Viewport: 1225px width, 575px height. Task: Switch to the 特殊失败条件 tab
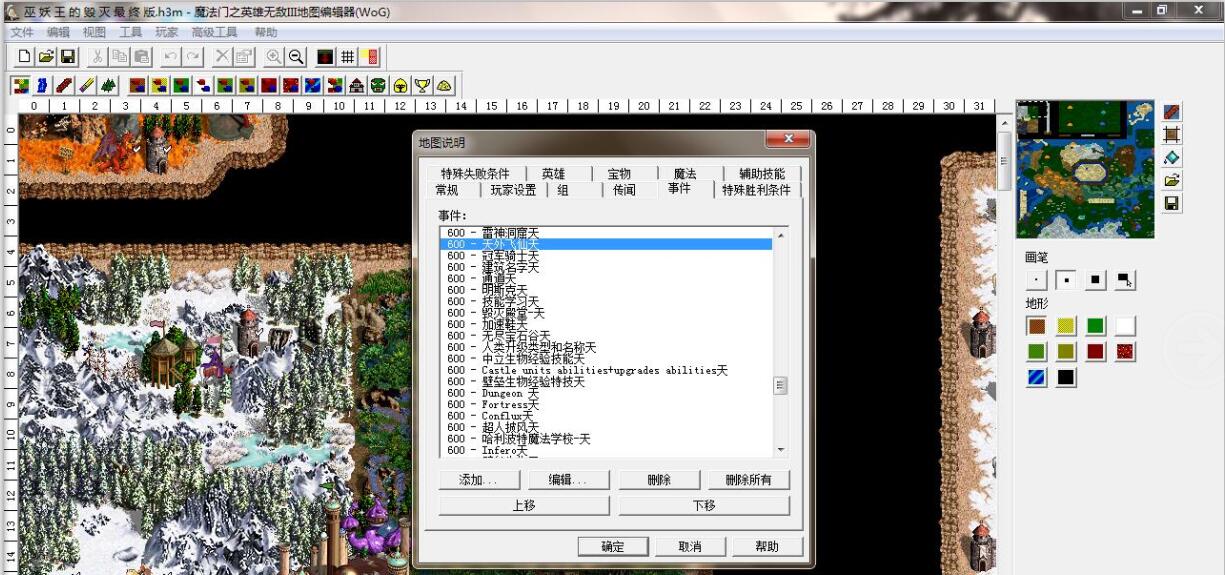[475, 173]
